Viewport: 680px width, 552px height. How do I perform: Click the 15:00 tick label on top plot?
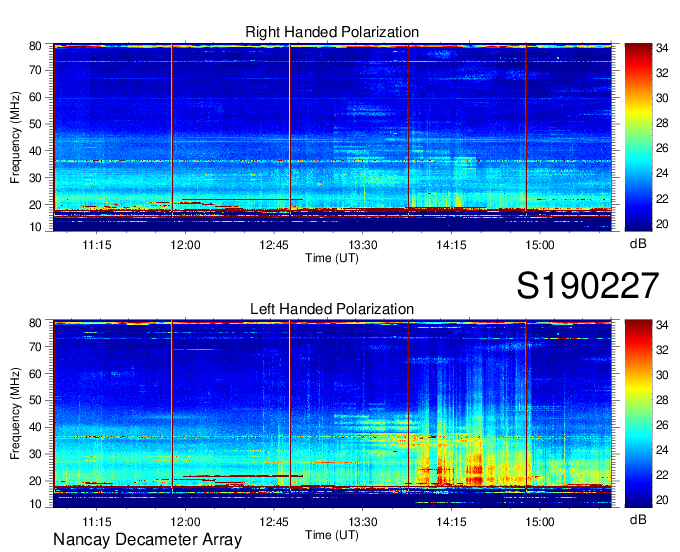[x=539, y=245]
